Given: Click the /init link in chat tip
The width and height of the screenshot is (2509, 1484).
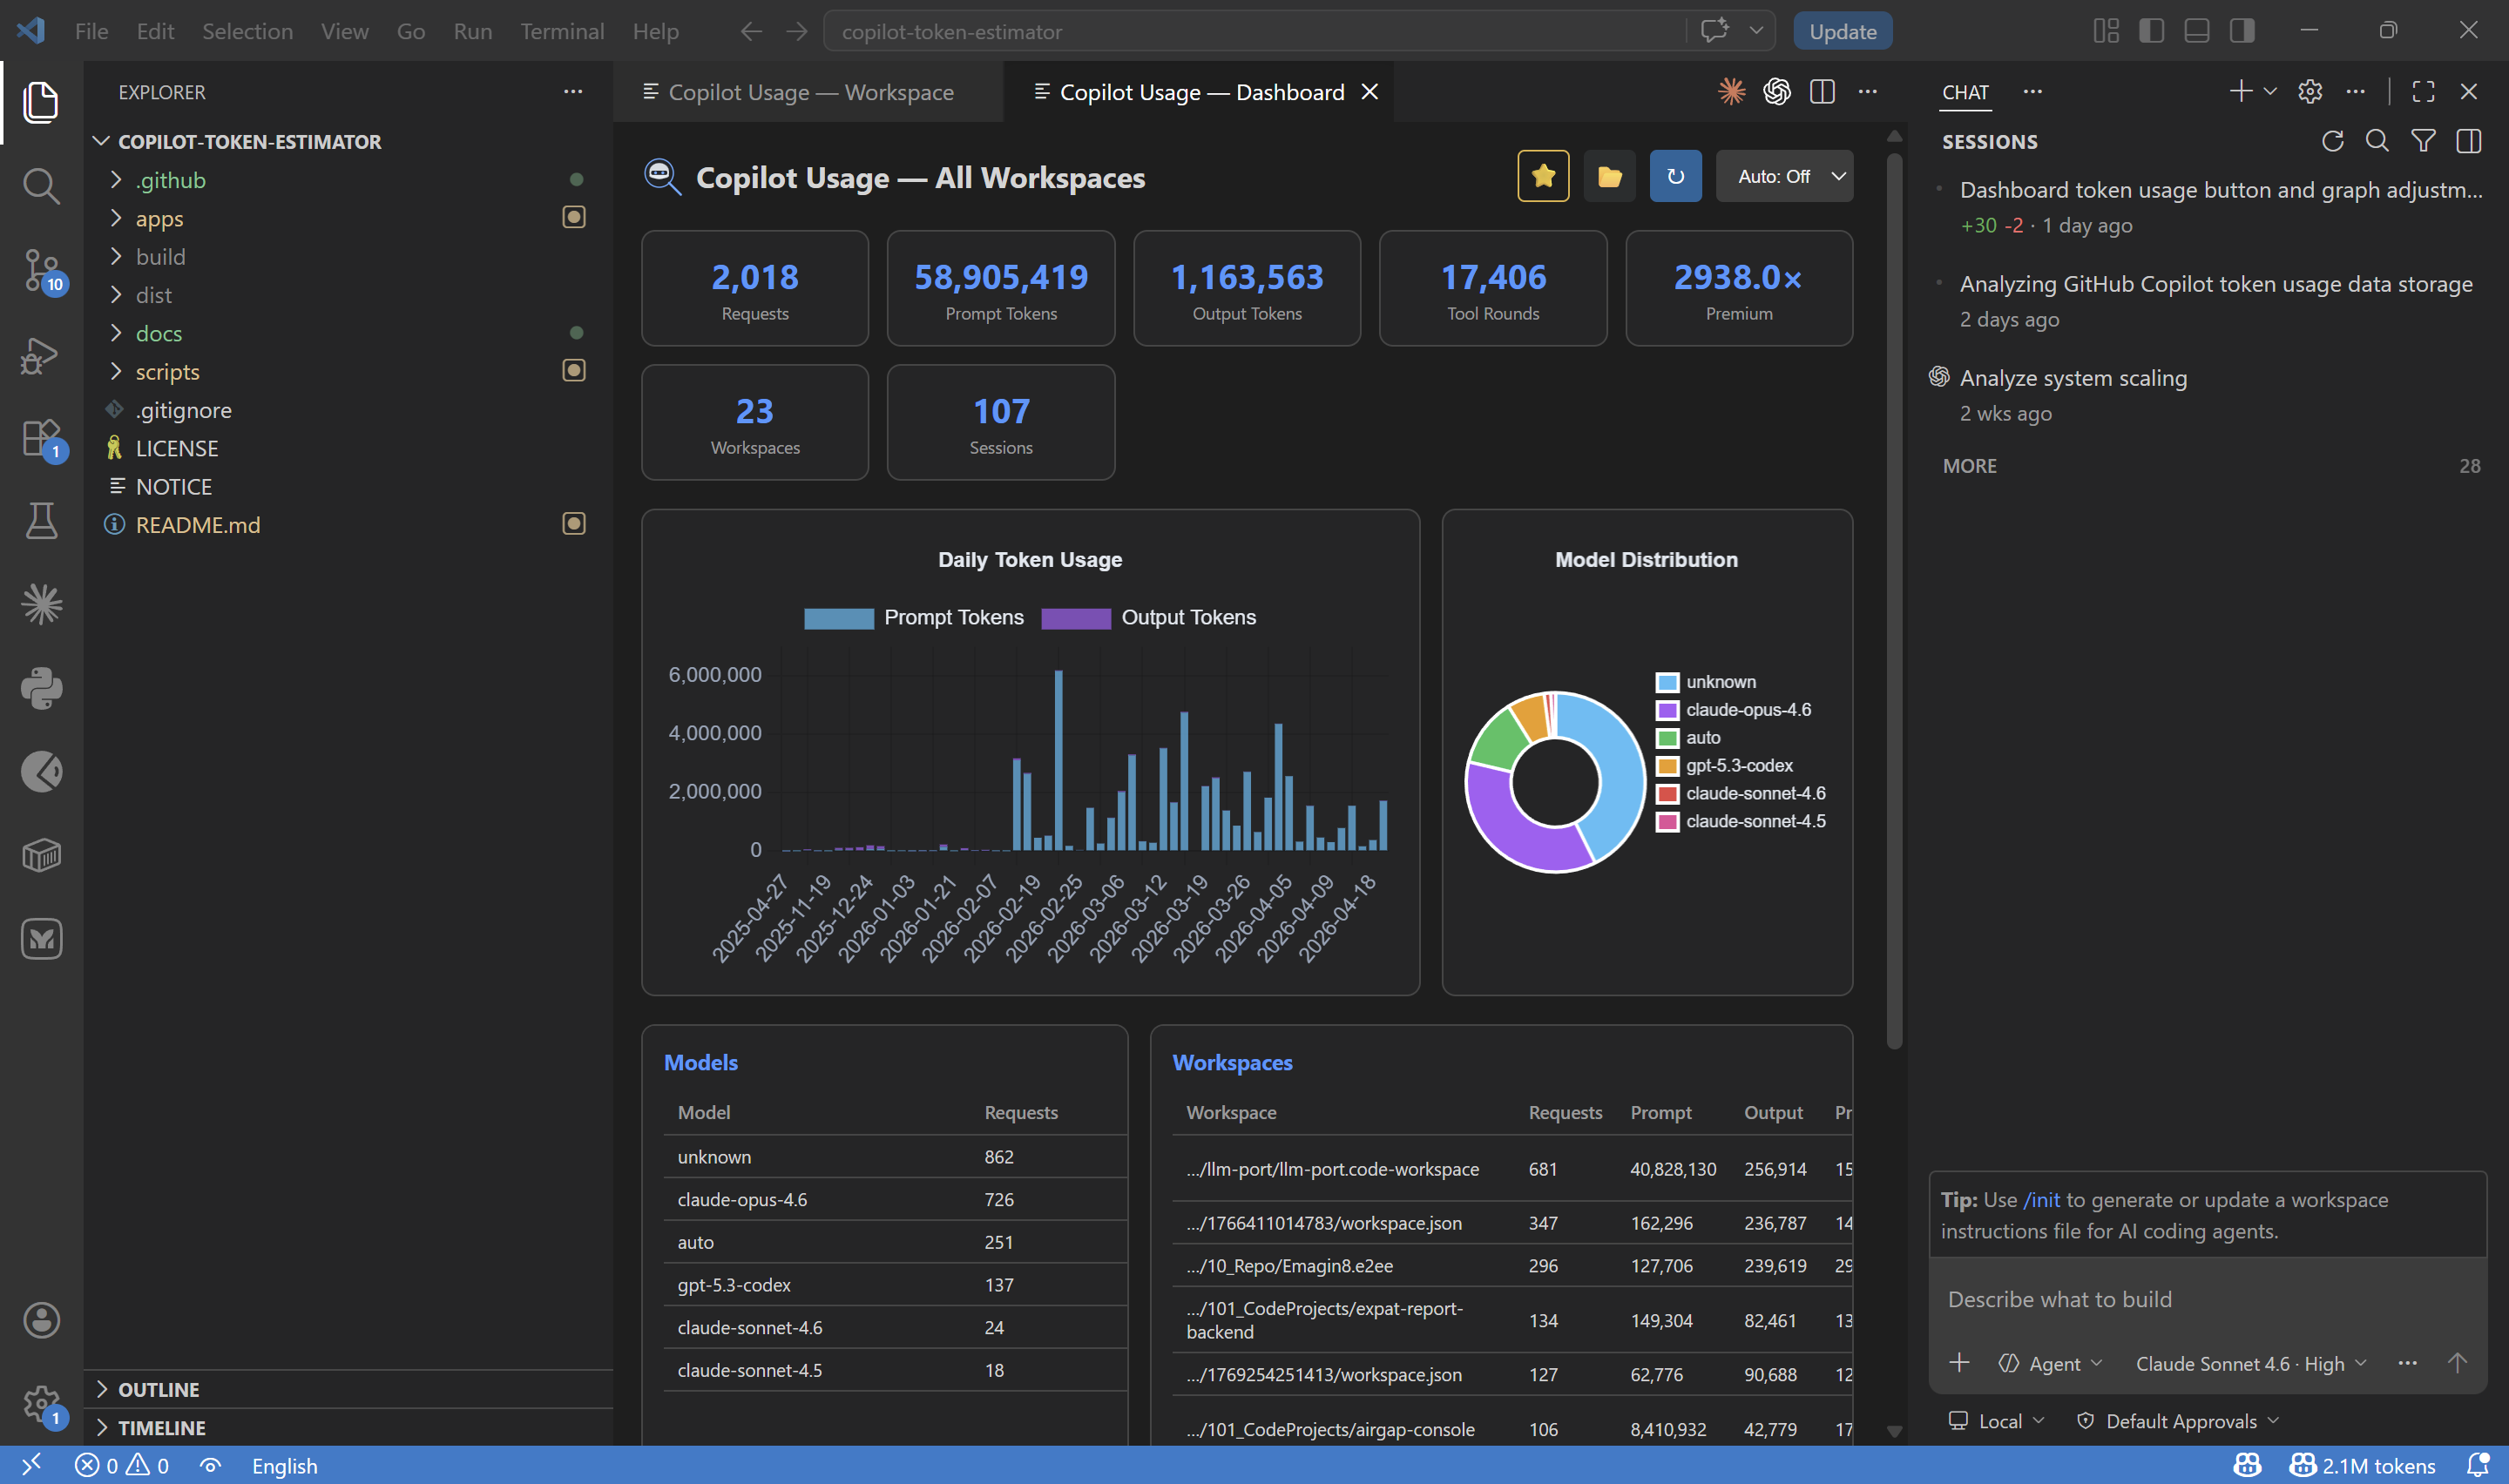Looking at the screenshot, I should (x=2041, y=1200).
